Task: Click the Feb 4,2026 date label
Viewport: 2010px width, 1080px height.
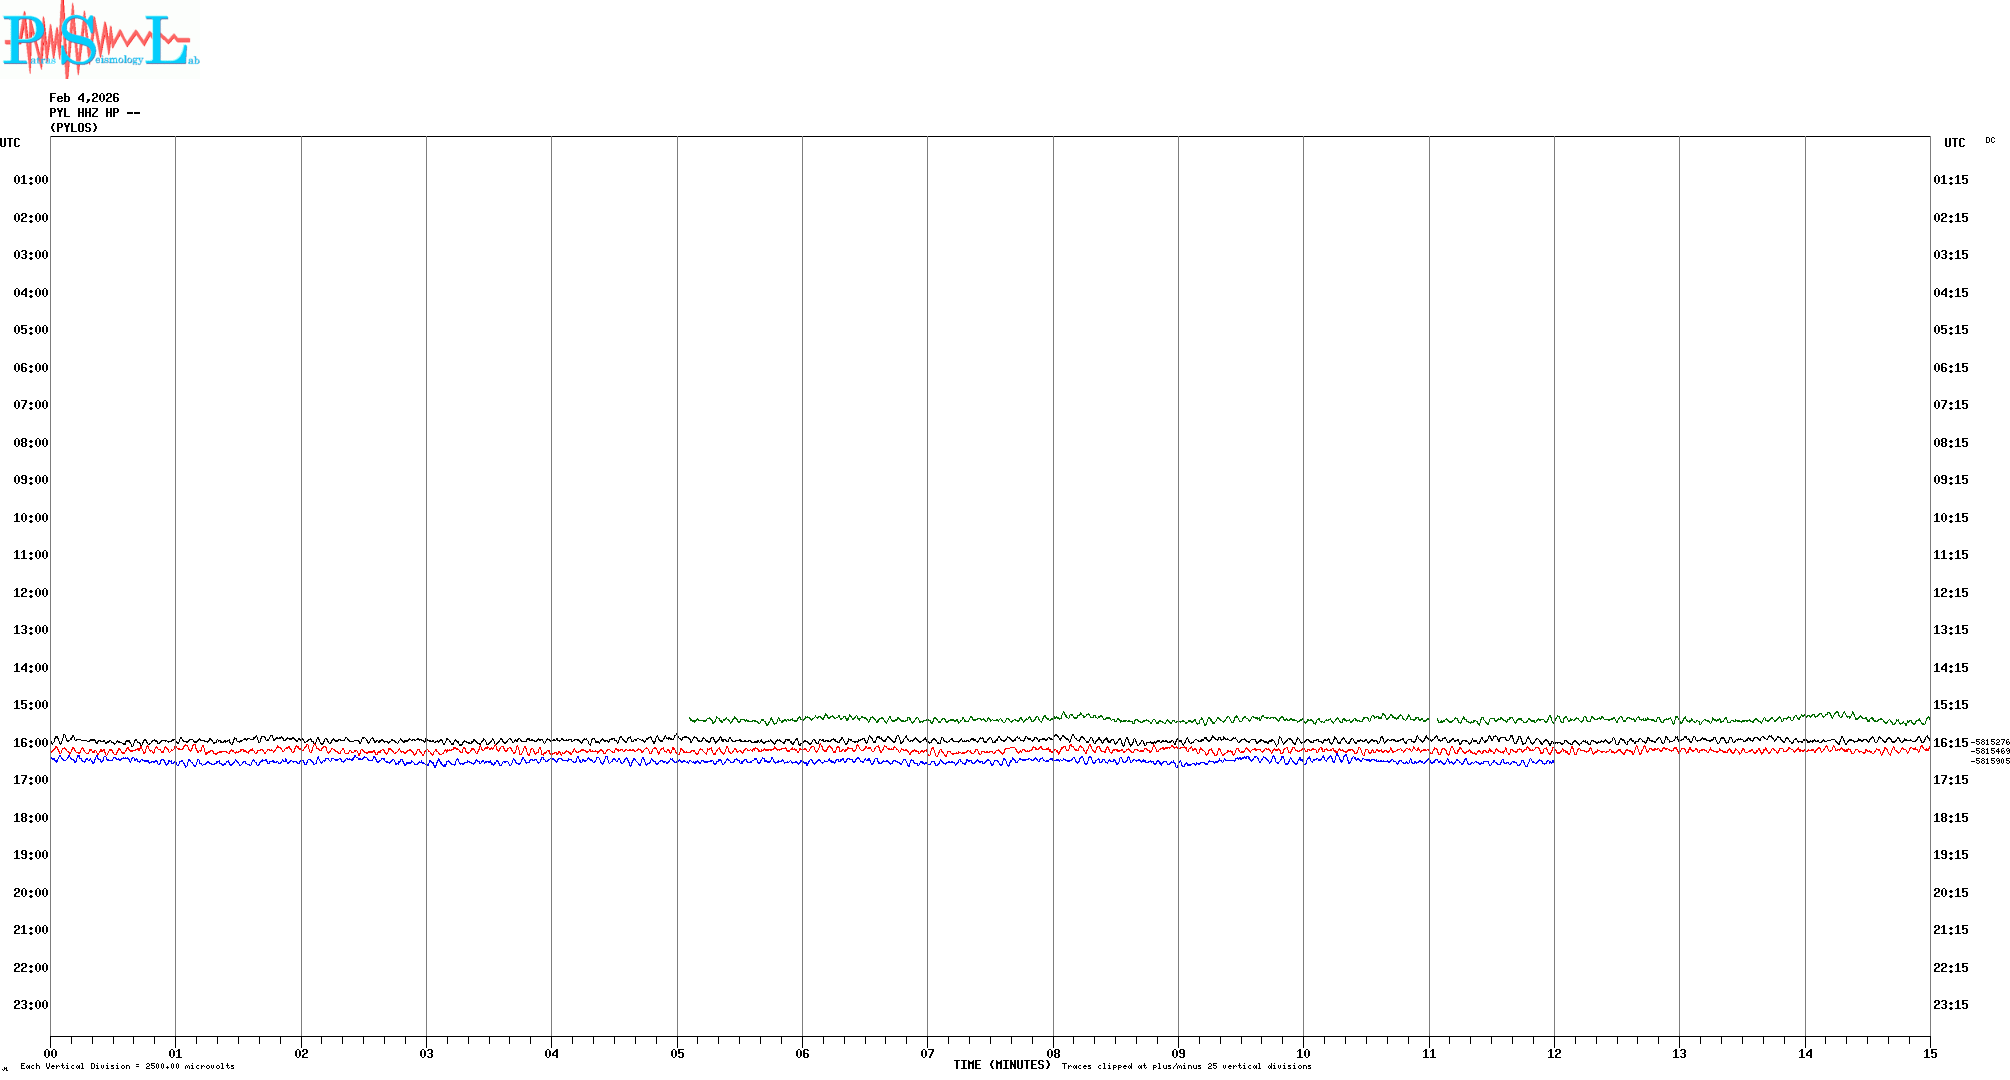Action: (x=84, y=98)
